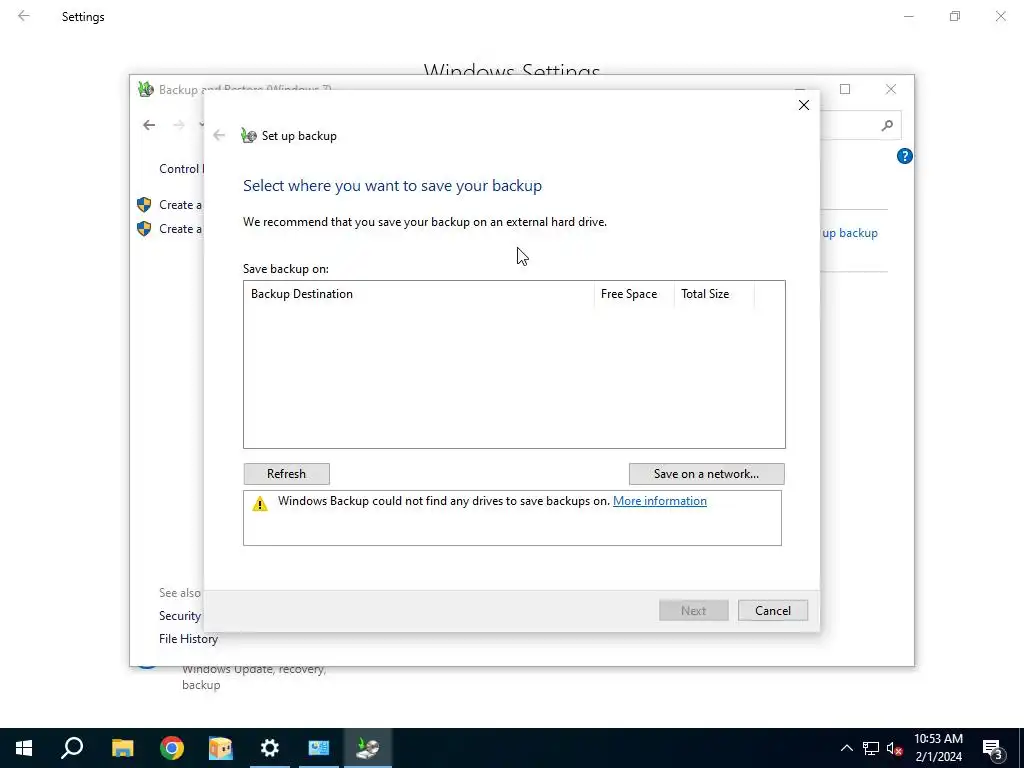Switch to Settings gear on taskbar
This screenshot has width=1024, height=768.
(270, 748)
